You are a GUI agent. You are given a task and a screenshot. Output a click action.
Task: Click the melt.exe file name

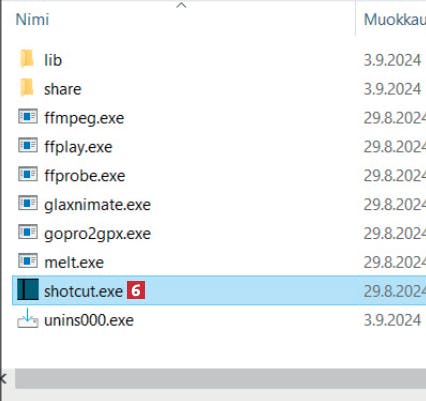[x=74, y=263]
